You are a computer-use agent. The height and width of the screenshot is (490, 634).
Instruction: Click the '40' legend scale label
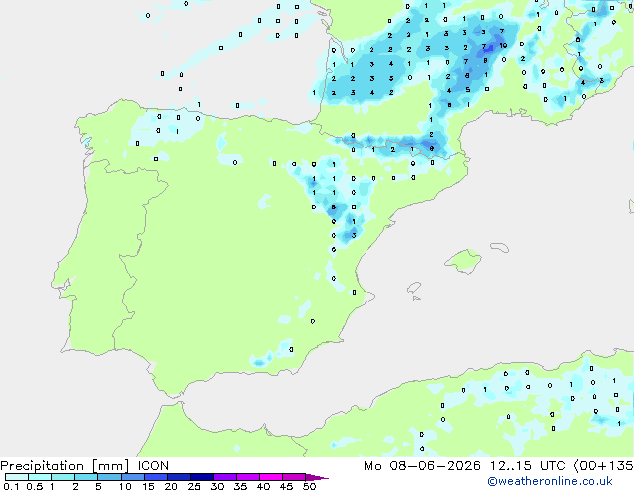(x=263, y=486)
